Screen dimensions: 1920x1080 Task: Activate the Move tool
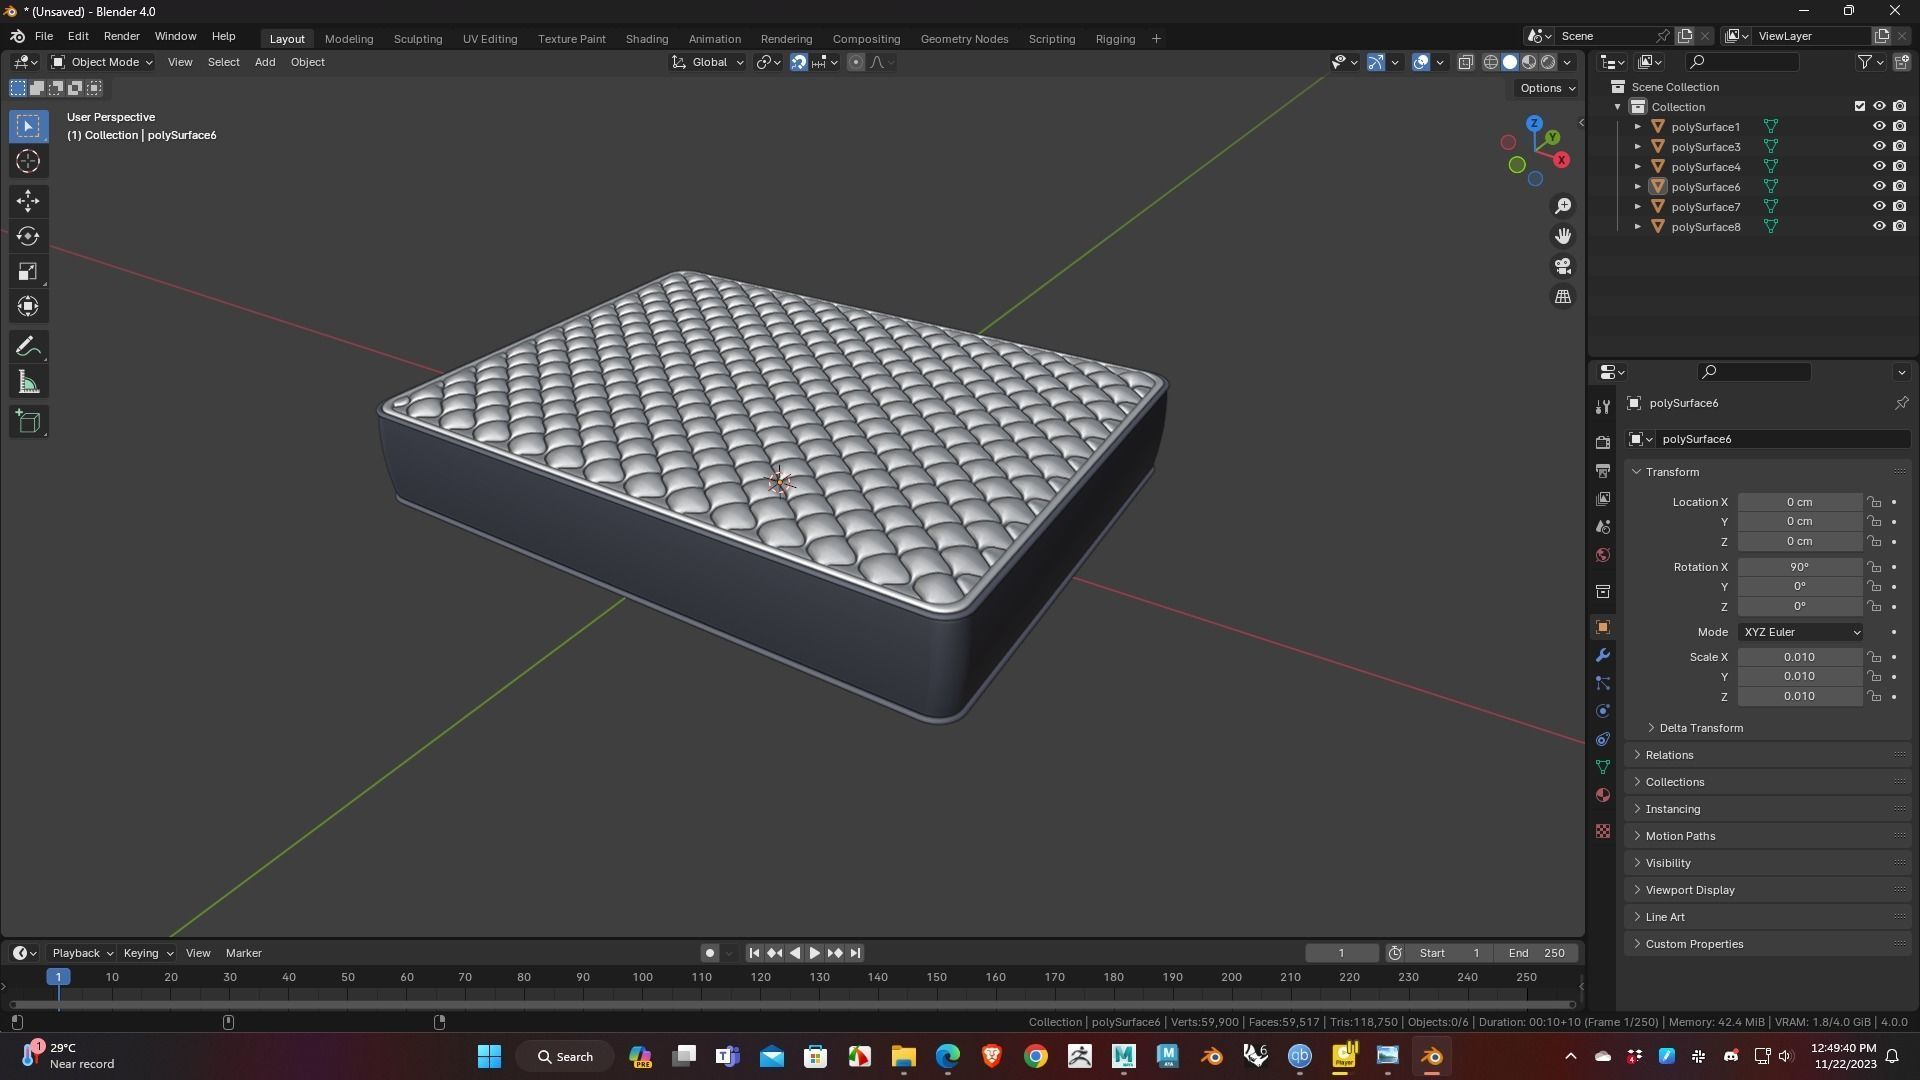28,201
